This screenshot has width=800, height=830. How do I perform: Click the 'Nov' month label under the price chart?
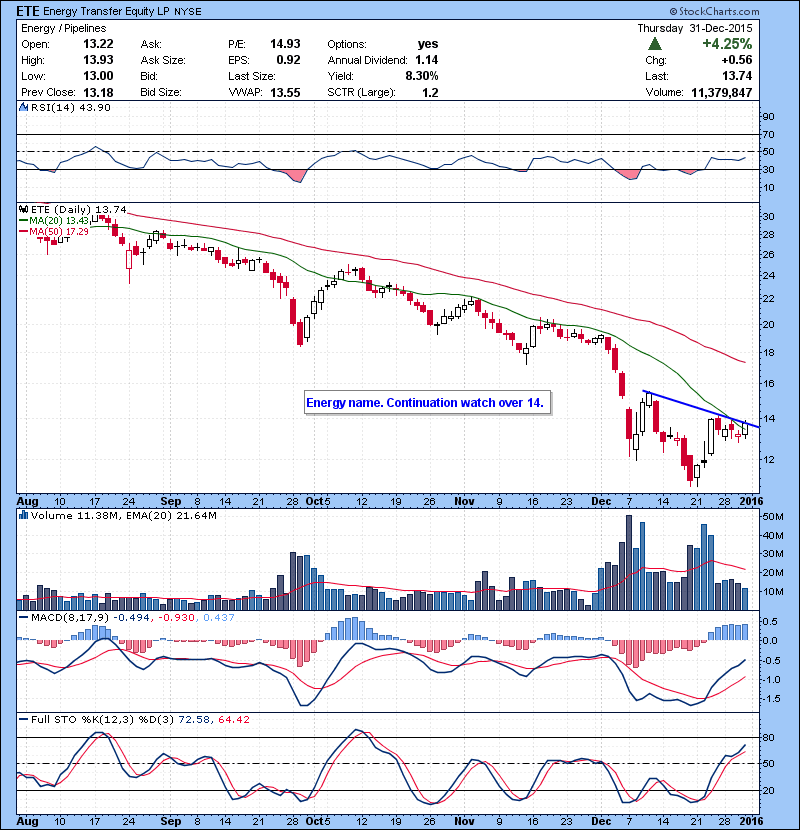point(464,501)
